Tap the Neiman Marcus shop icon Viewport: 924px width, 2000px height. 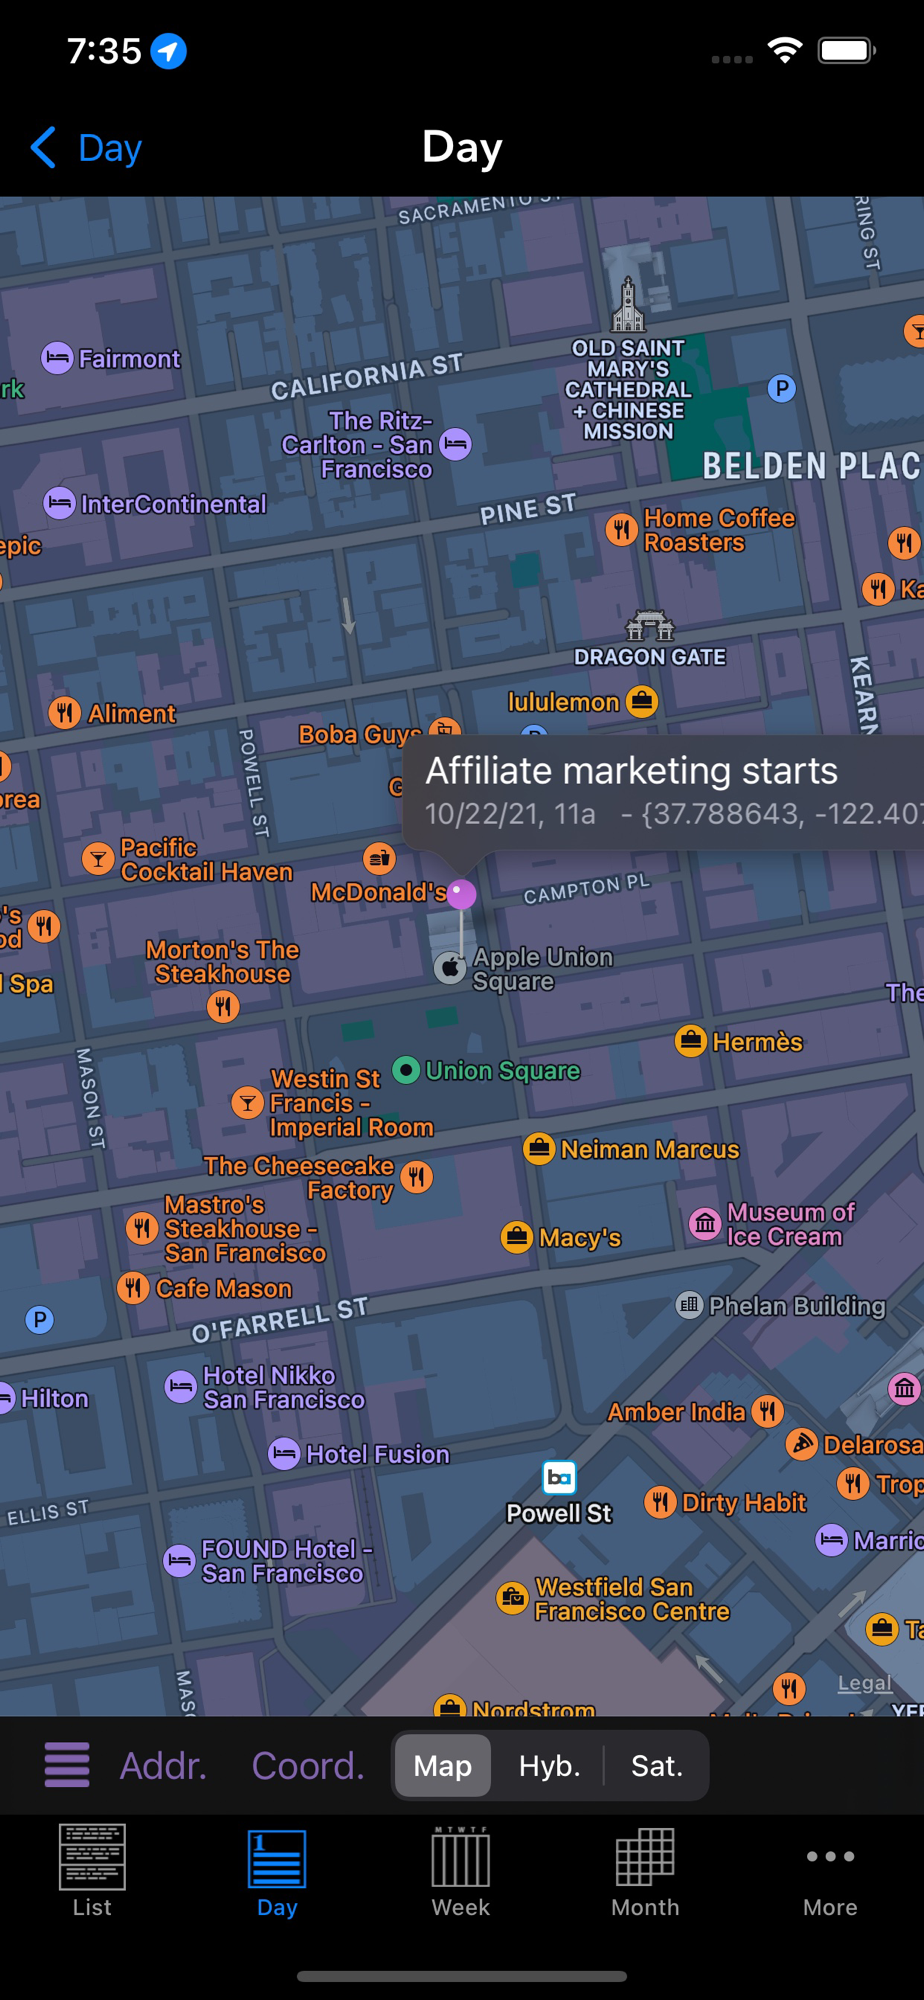[539, 1149]
